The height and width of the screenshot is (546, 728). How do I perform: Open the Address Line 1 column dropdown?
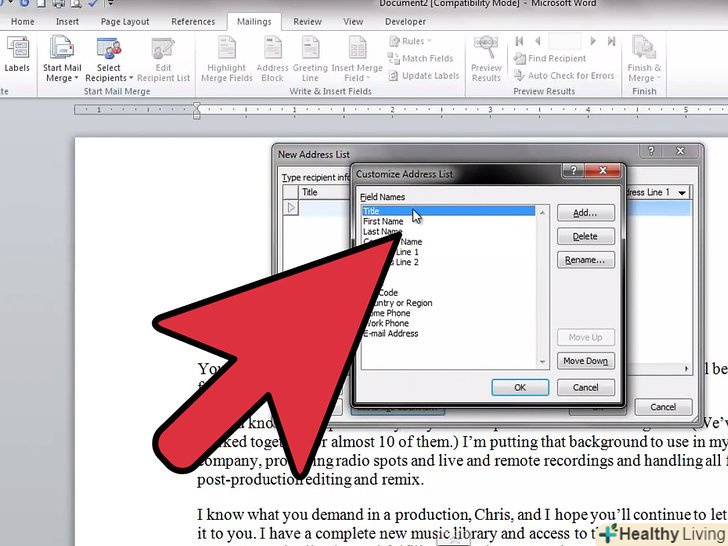(x=682, y=193)
